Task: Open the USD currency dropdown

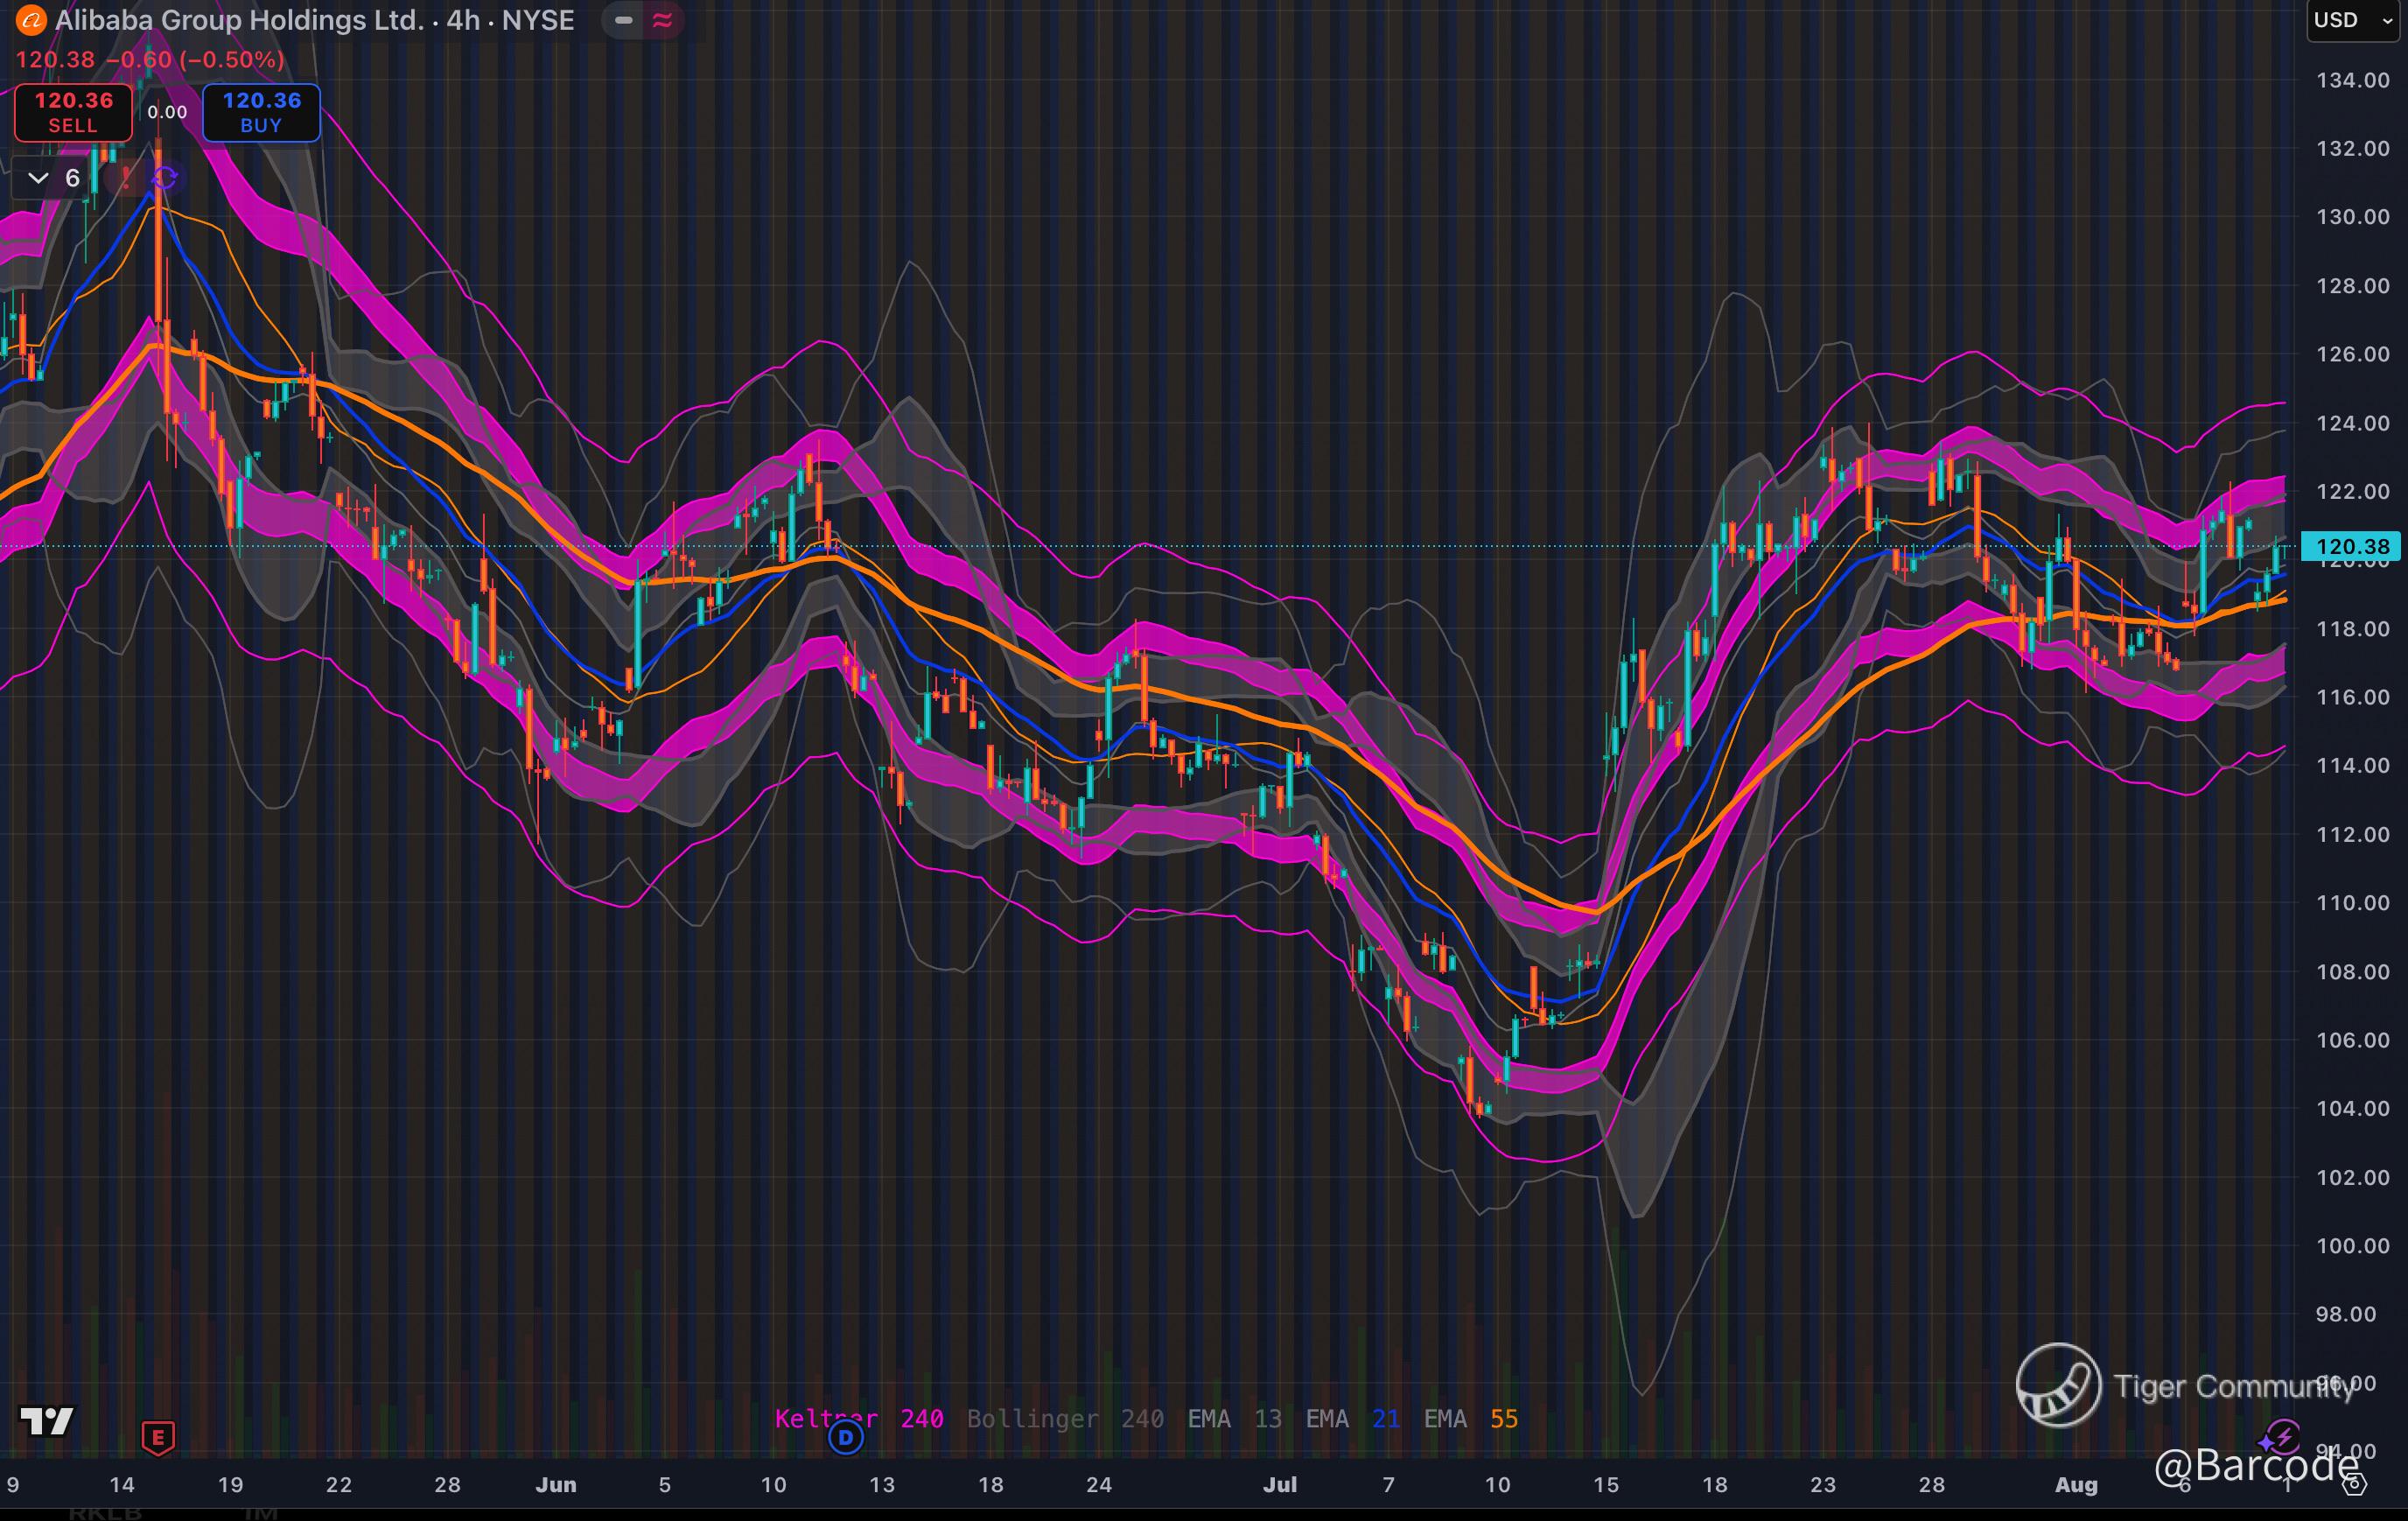Action: point(2352,20)
